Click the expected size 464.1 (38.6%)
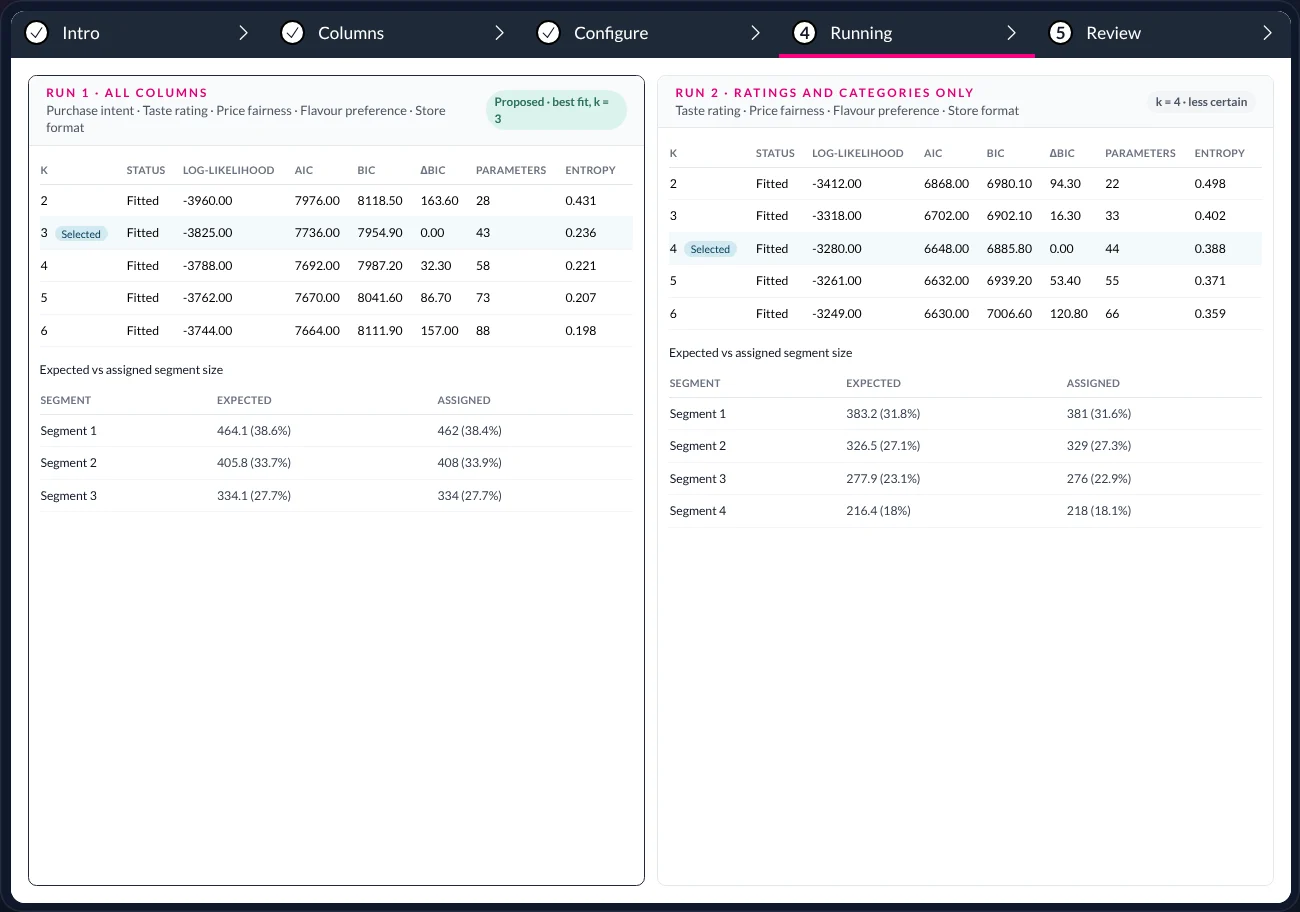1300x912 pixels. pyautogui.click(x=254, y=431)
